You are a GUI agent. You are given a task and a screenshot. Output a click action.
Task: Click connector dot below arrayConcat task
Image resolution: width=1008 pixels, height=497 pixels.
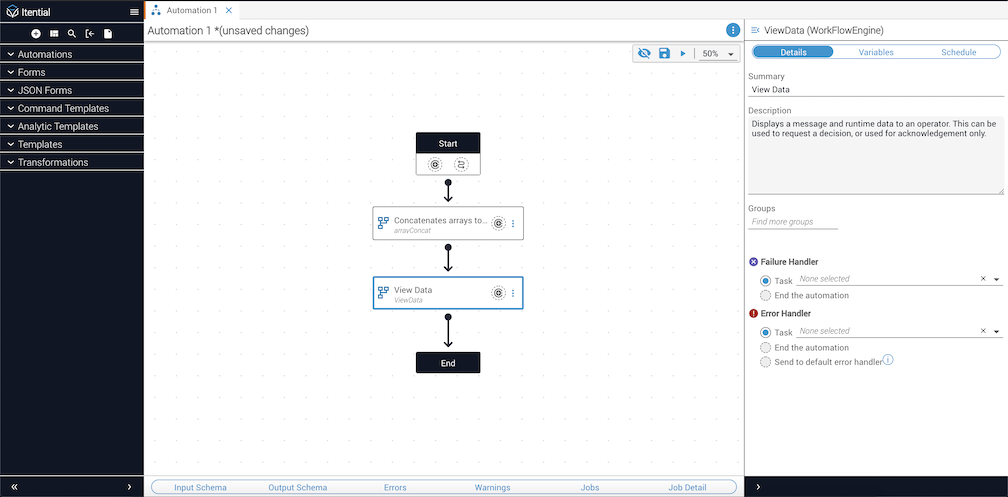448,247
